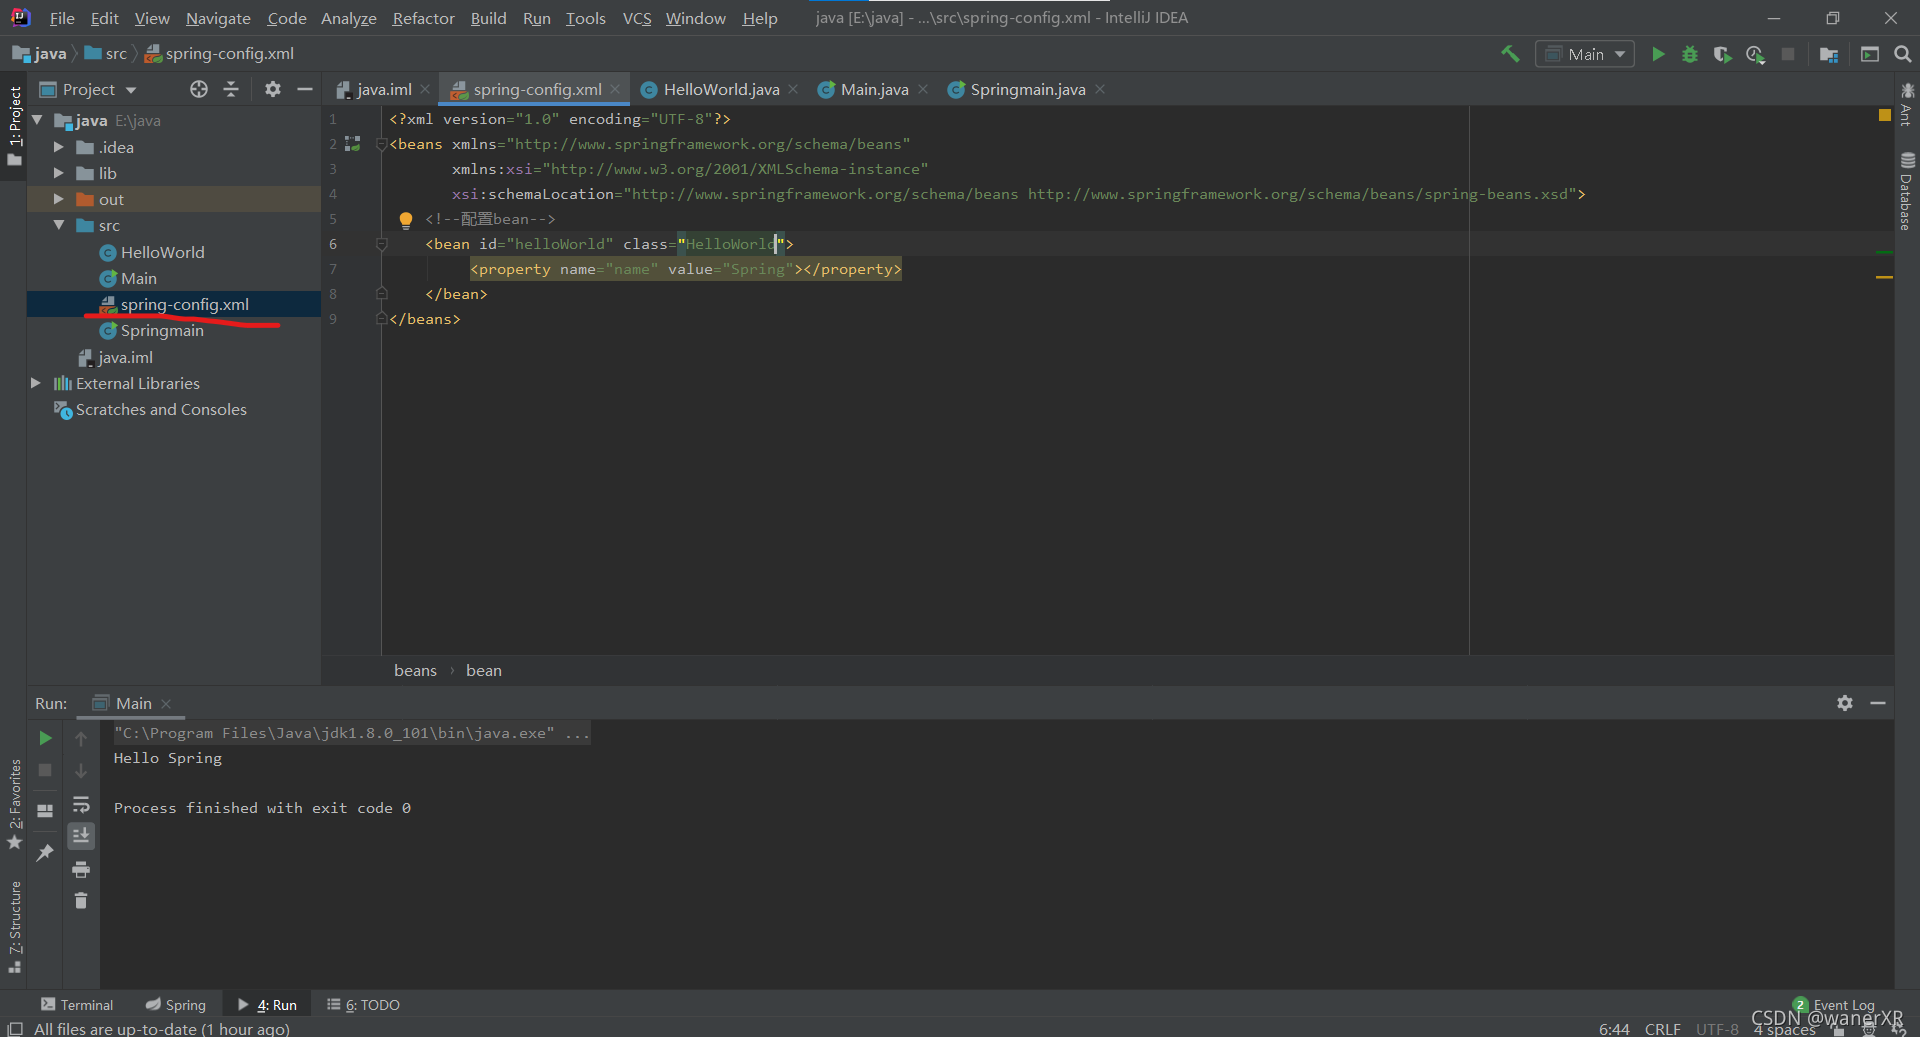Open the Database tool window
The height and width of the screenshot is (1037, 1920).
[x=1907, y=190]
